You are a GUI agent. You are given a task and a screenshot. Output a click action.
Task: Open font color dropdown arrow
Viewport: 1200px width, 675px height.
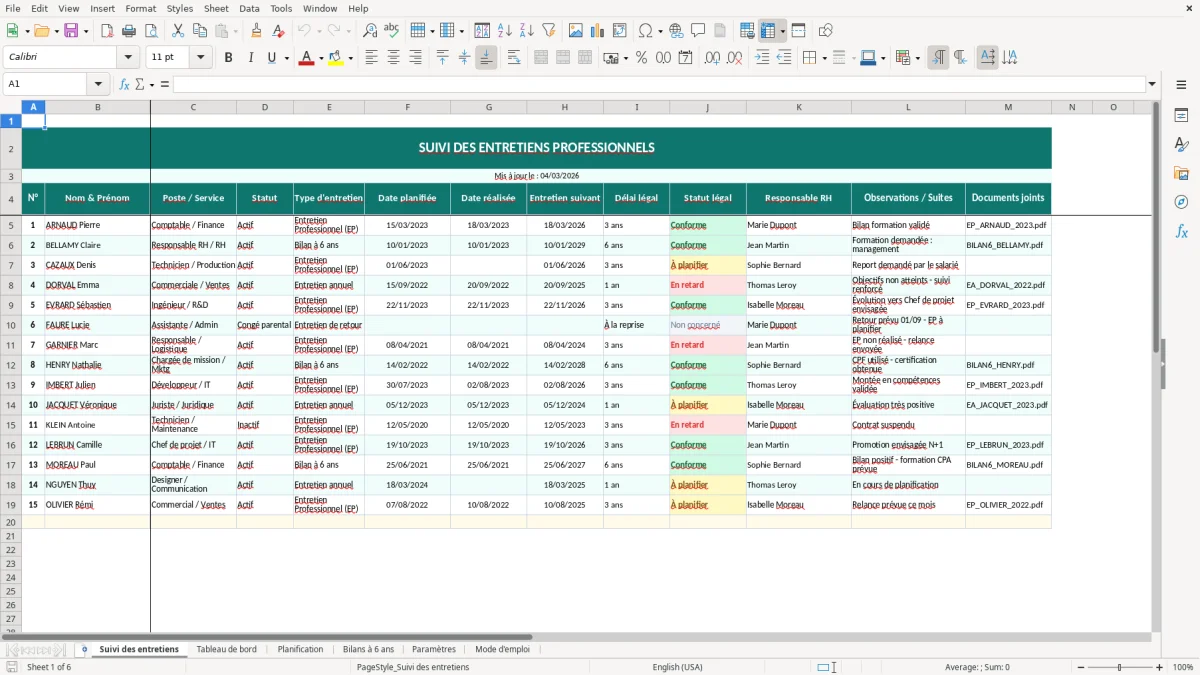[319, 58]
